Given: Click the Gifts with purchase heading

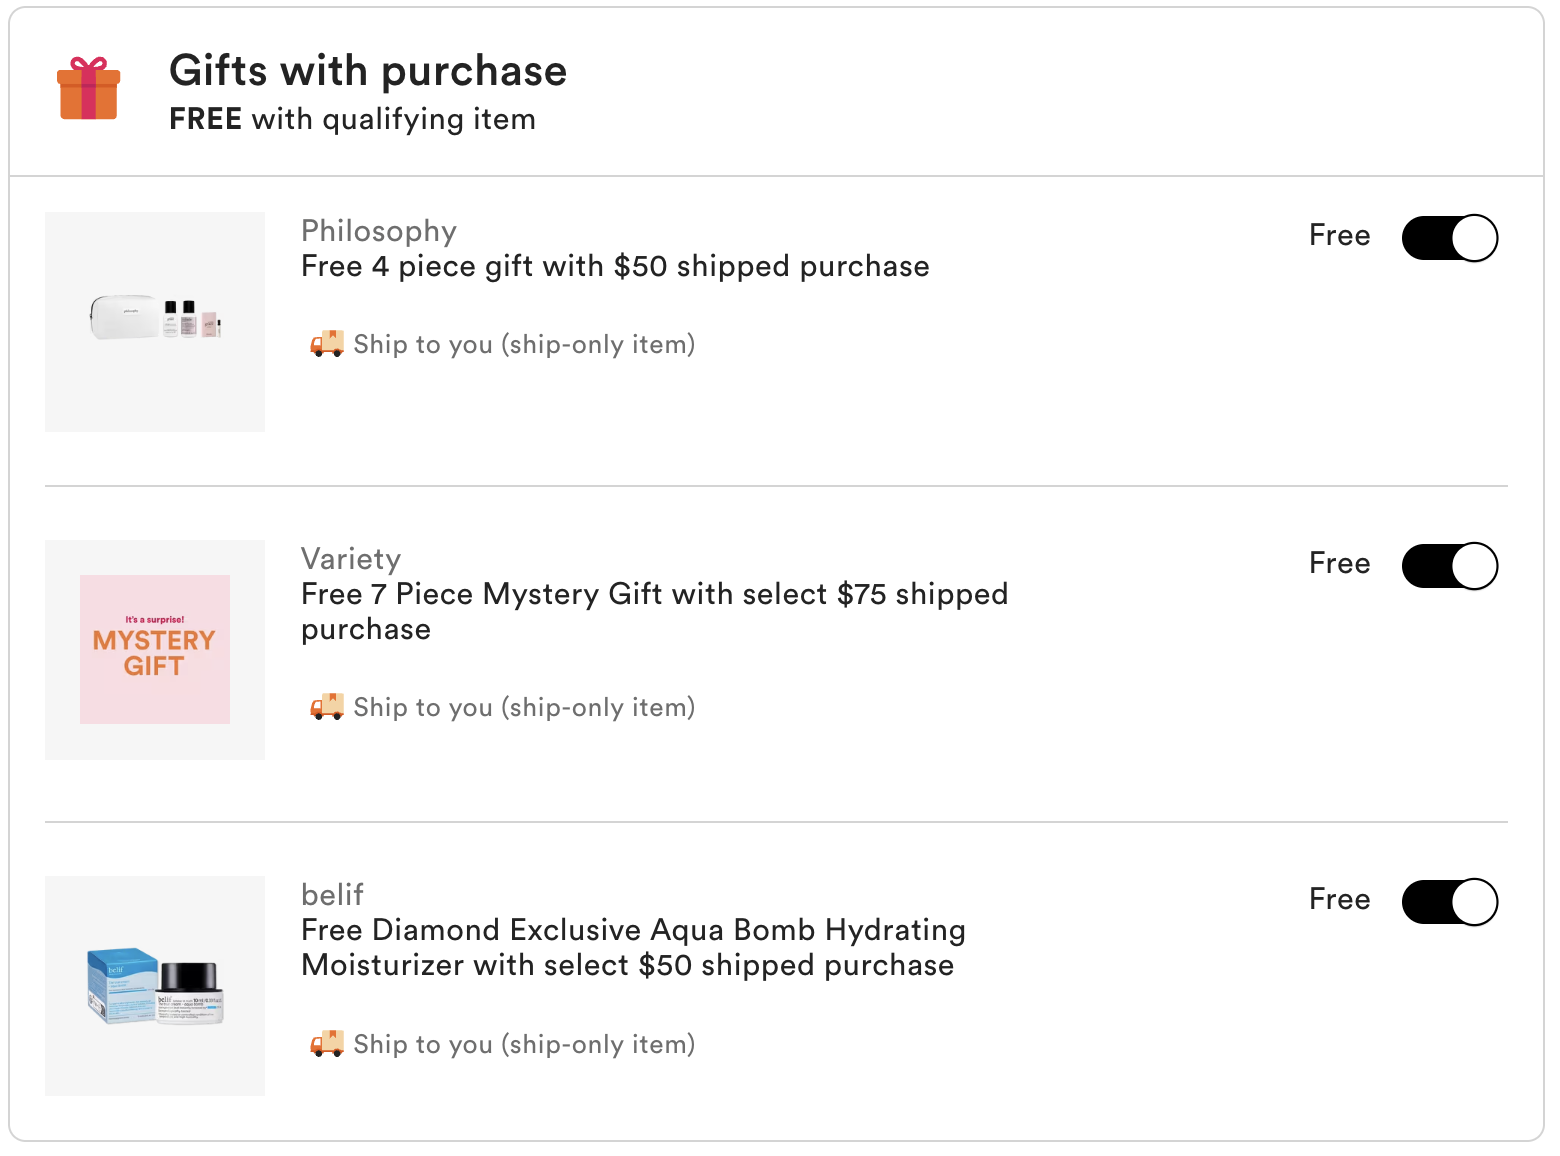Looking at the screenshot, I should coord(368,71).
